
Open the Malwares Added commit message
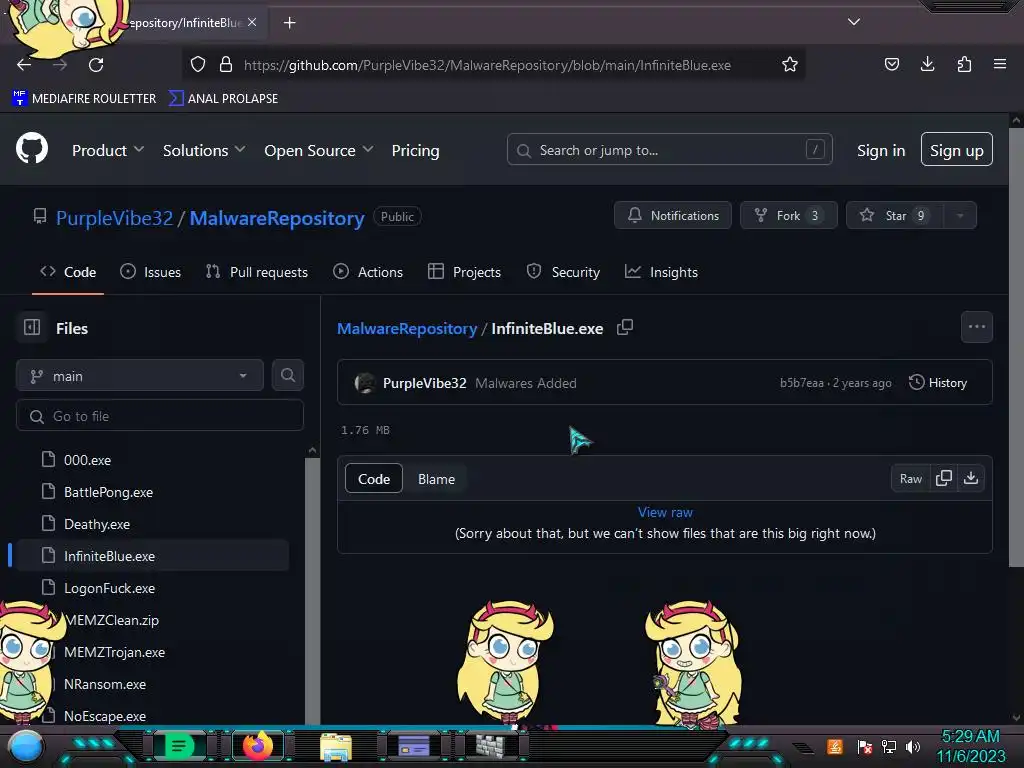point(526,383)
